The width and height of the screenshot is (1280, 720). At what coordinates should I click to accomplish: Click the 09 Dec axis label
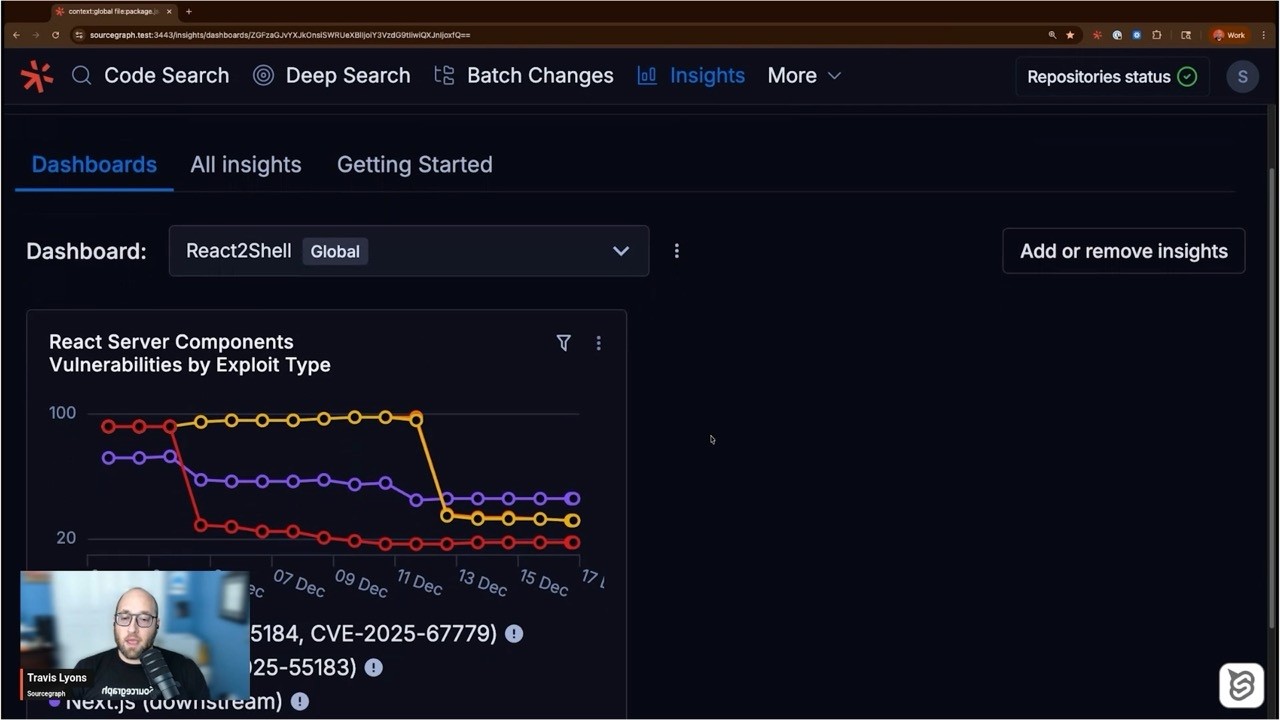(x=360, y=583)
